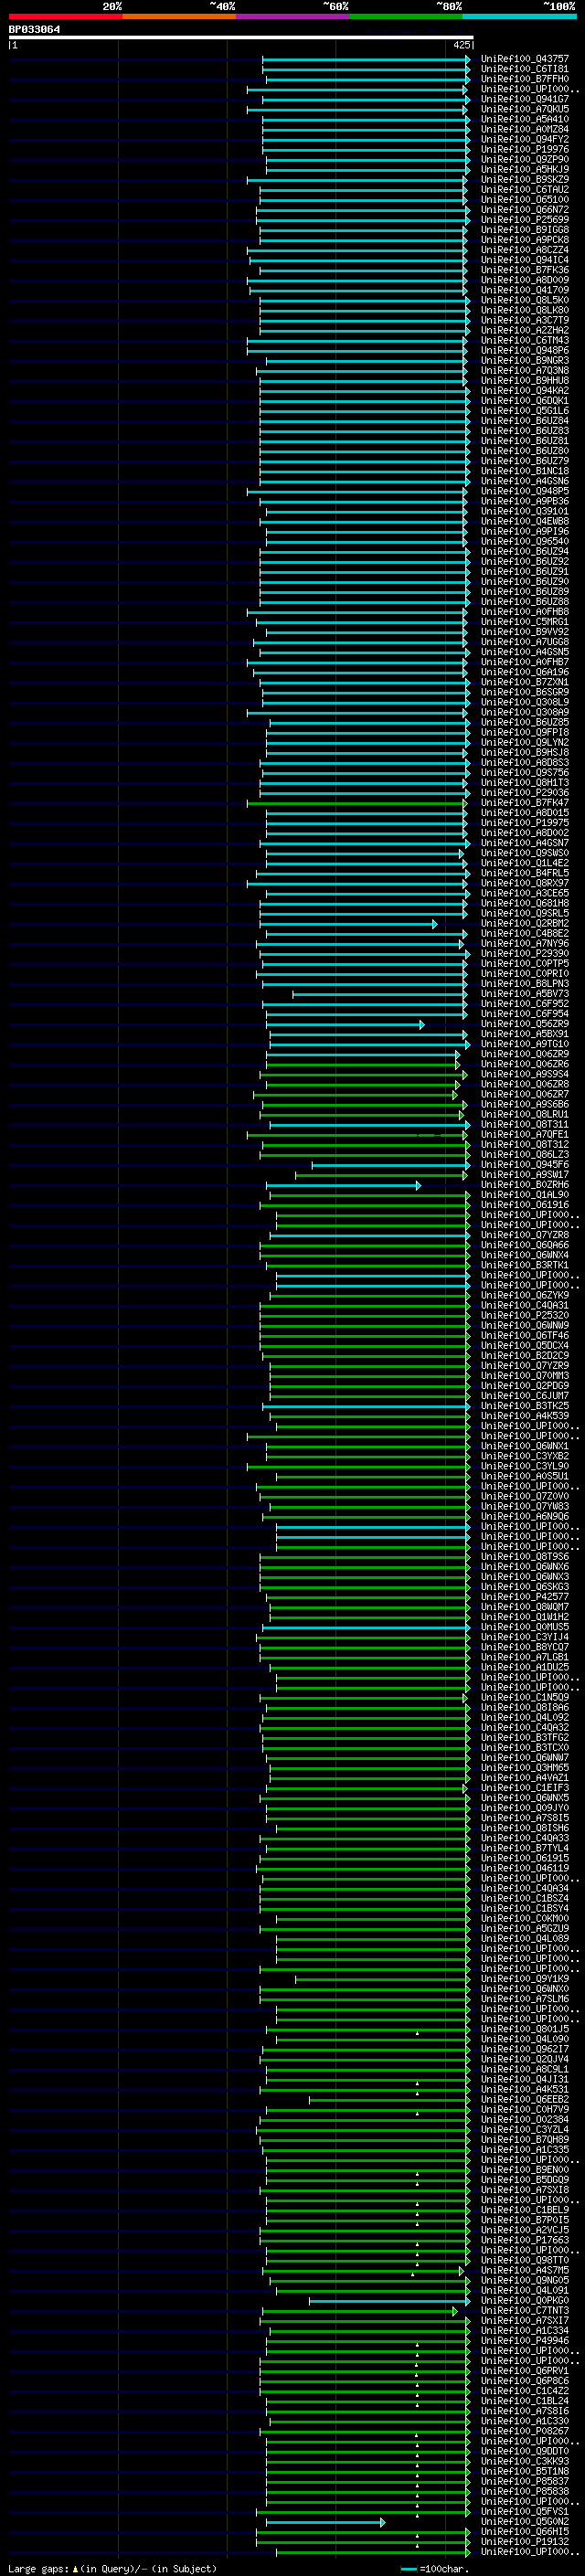Open the UniRef100_Q945F6 hit link
This screenshot has width=585, height=2576.
[x=524, y=1164]
